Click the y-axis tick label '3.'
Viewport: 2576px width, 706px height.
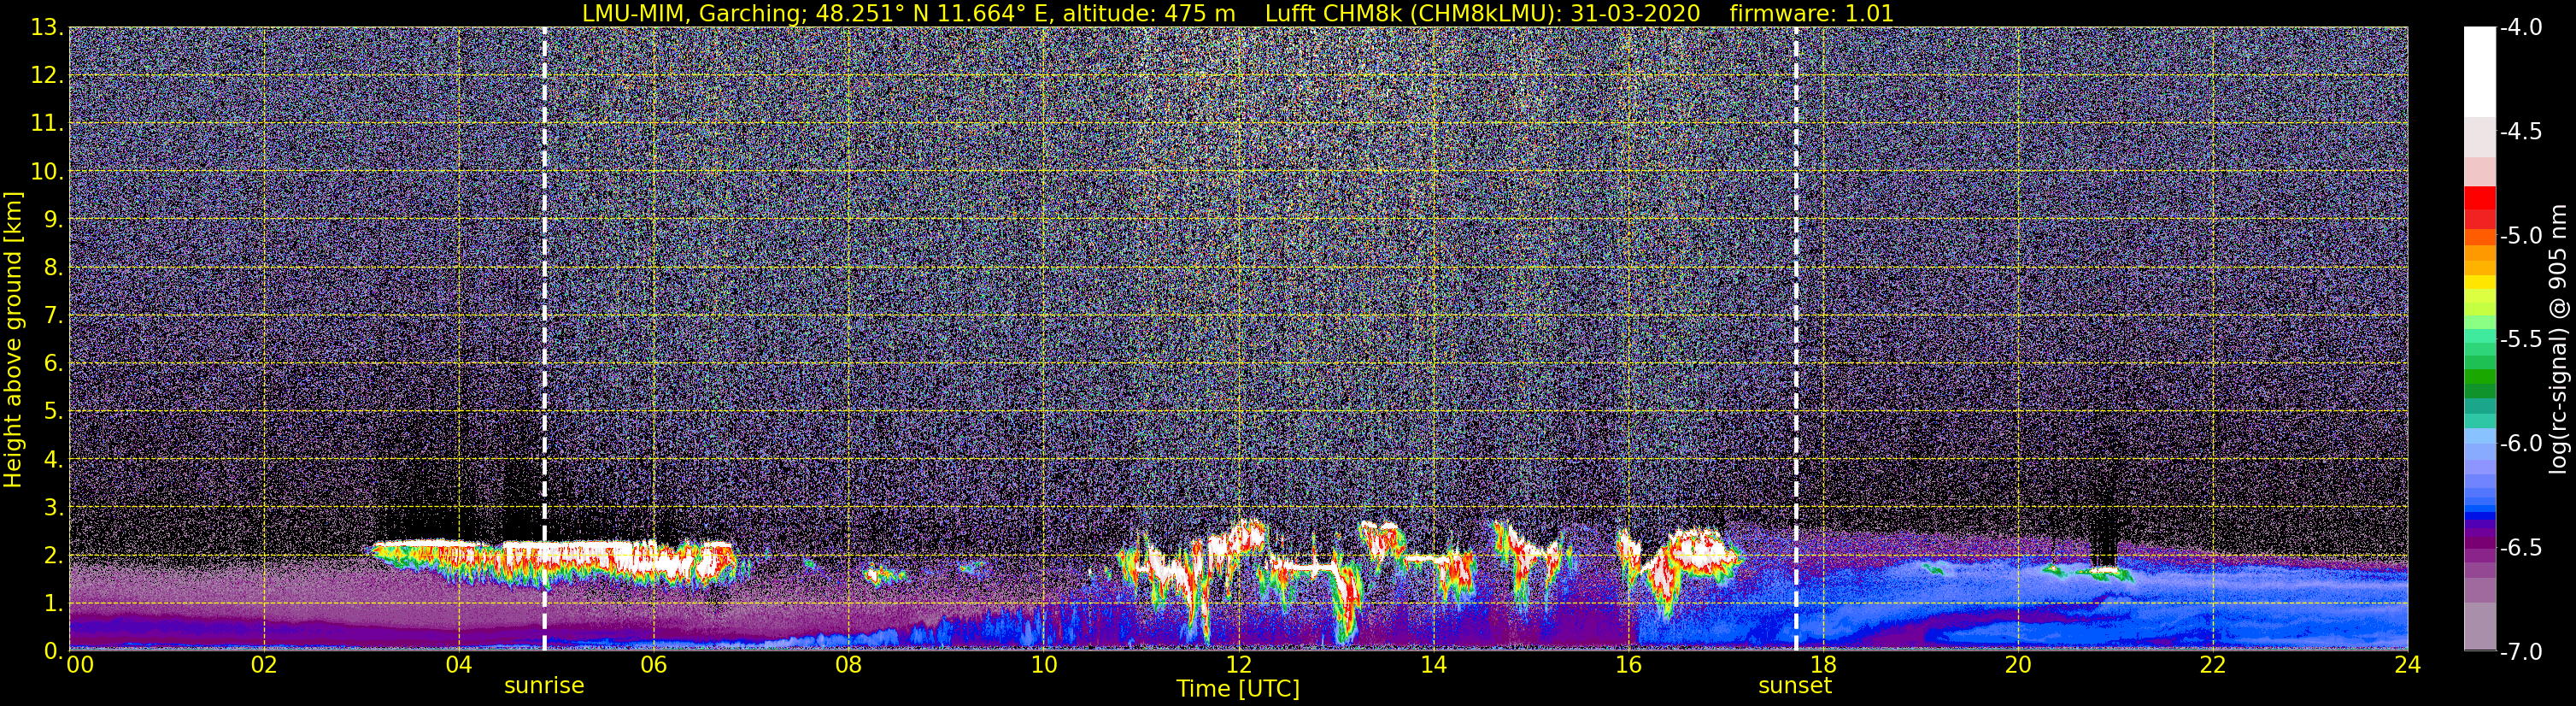click(53, 508)
